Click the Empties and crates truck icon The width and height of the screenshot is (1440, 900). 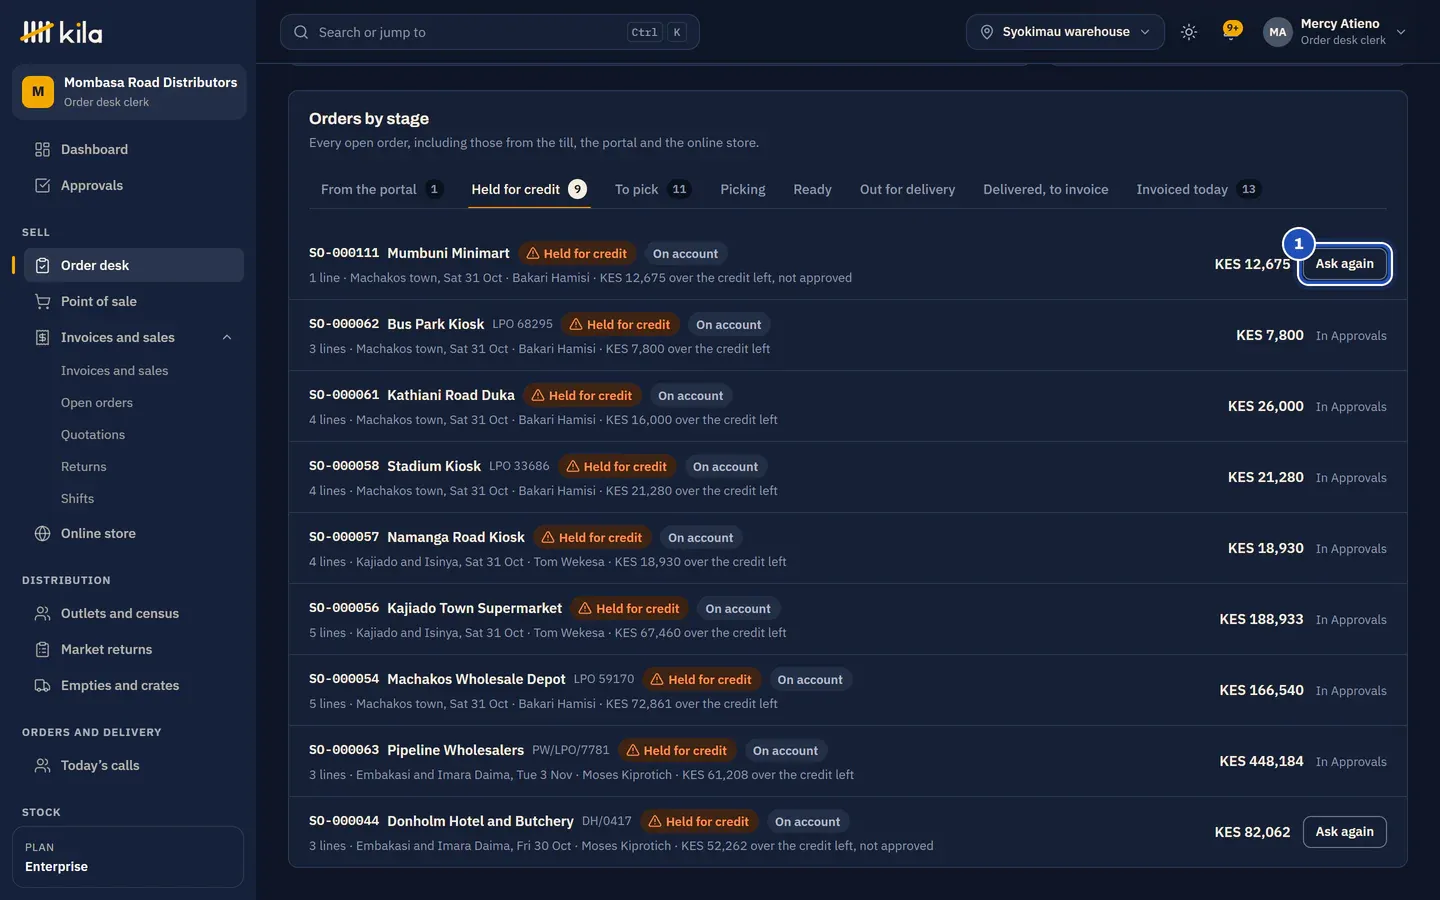(42, 686)
